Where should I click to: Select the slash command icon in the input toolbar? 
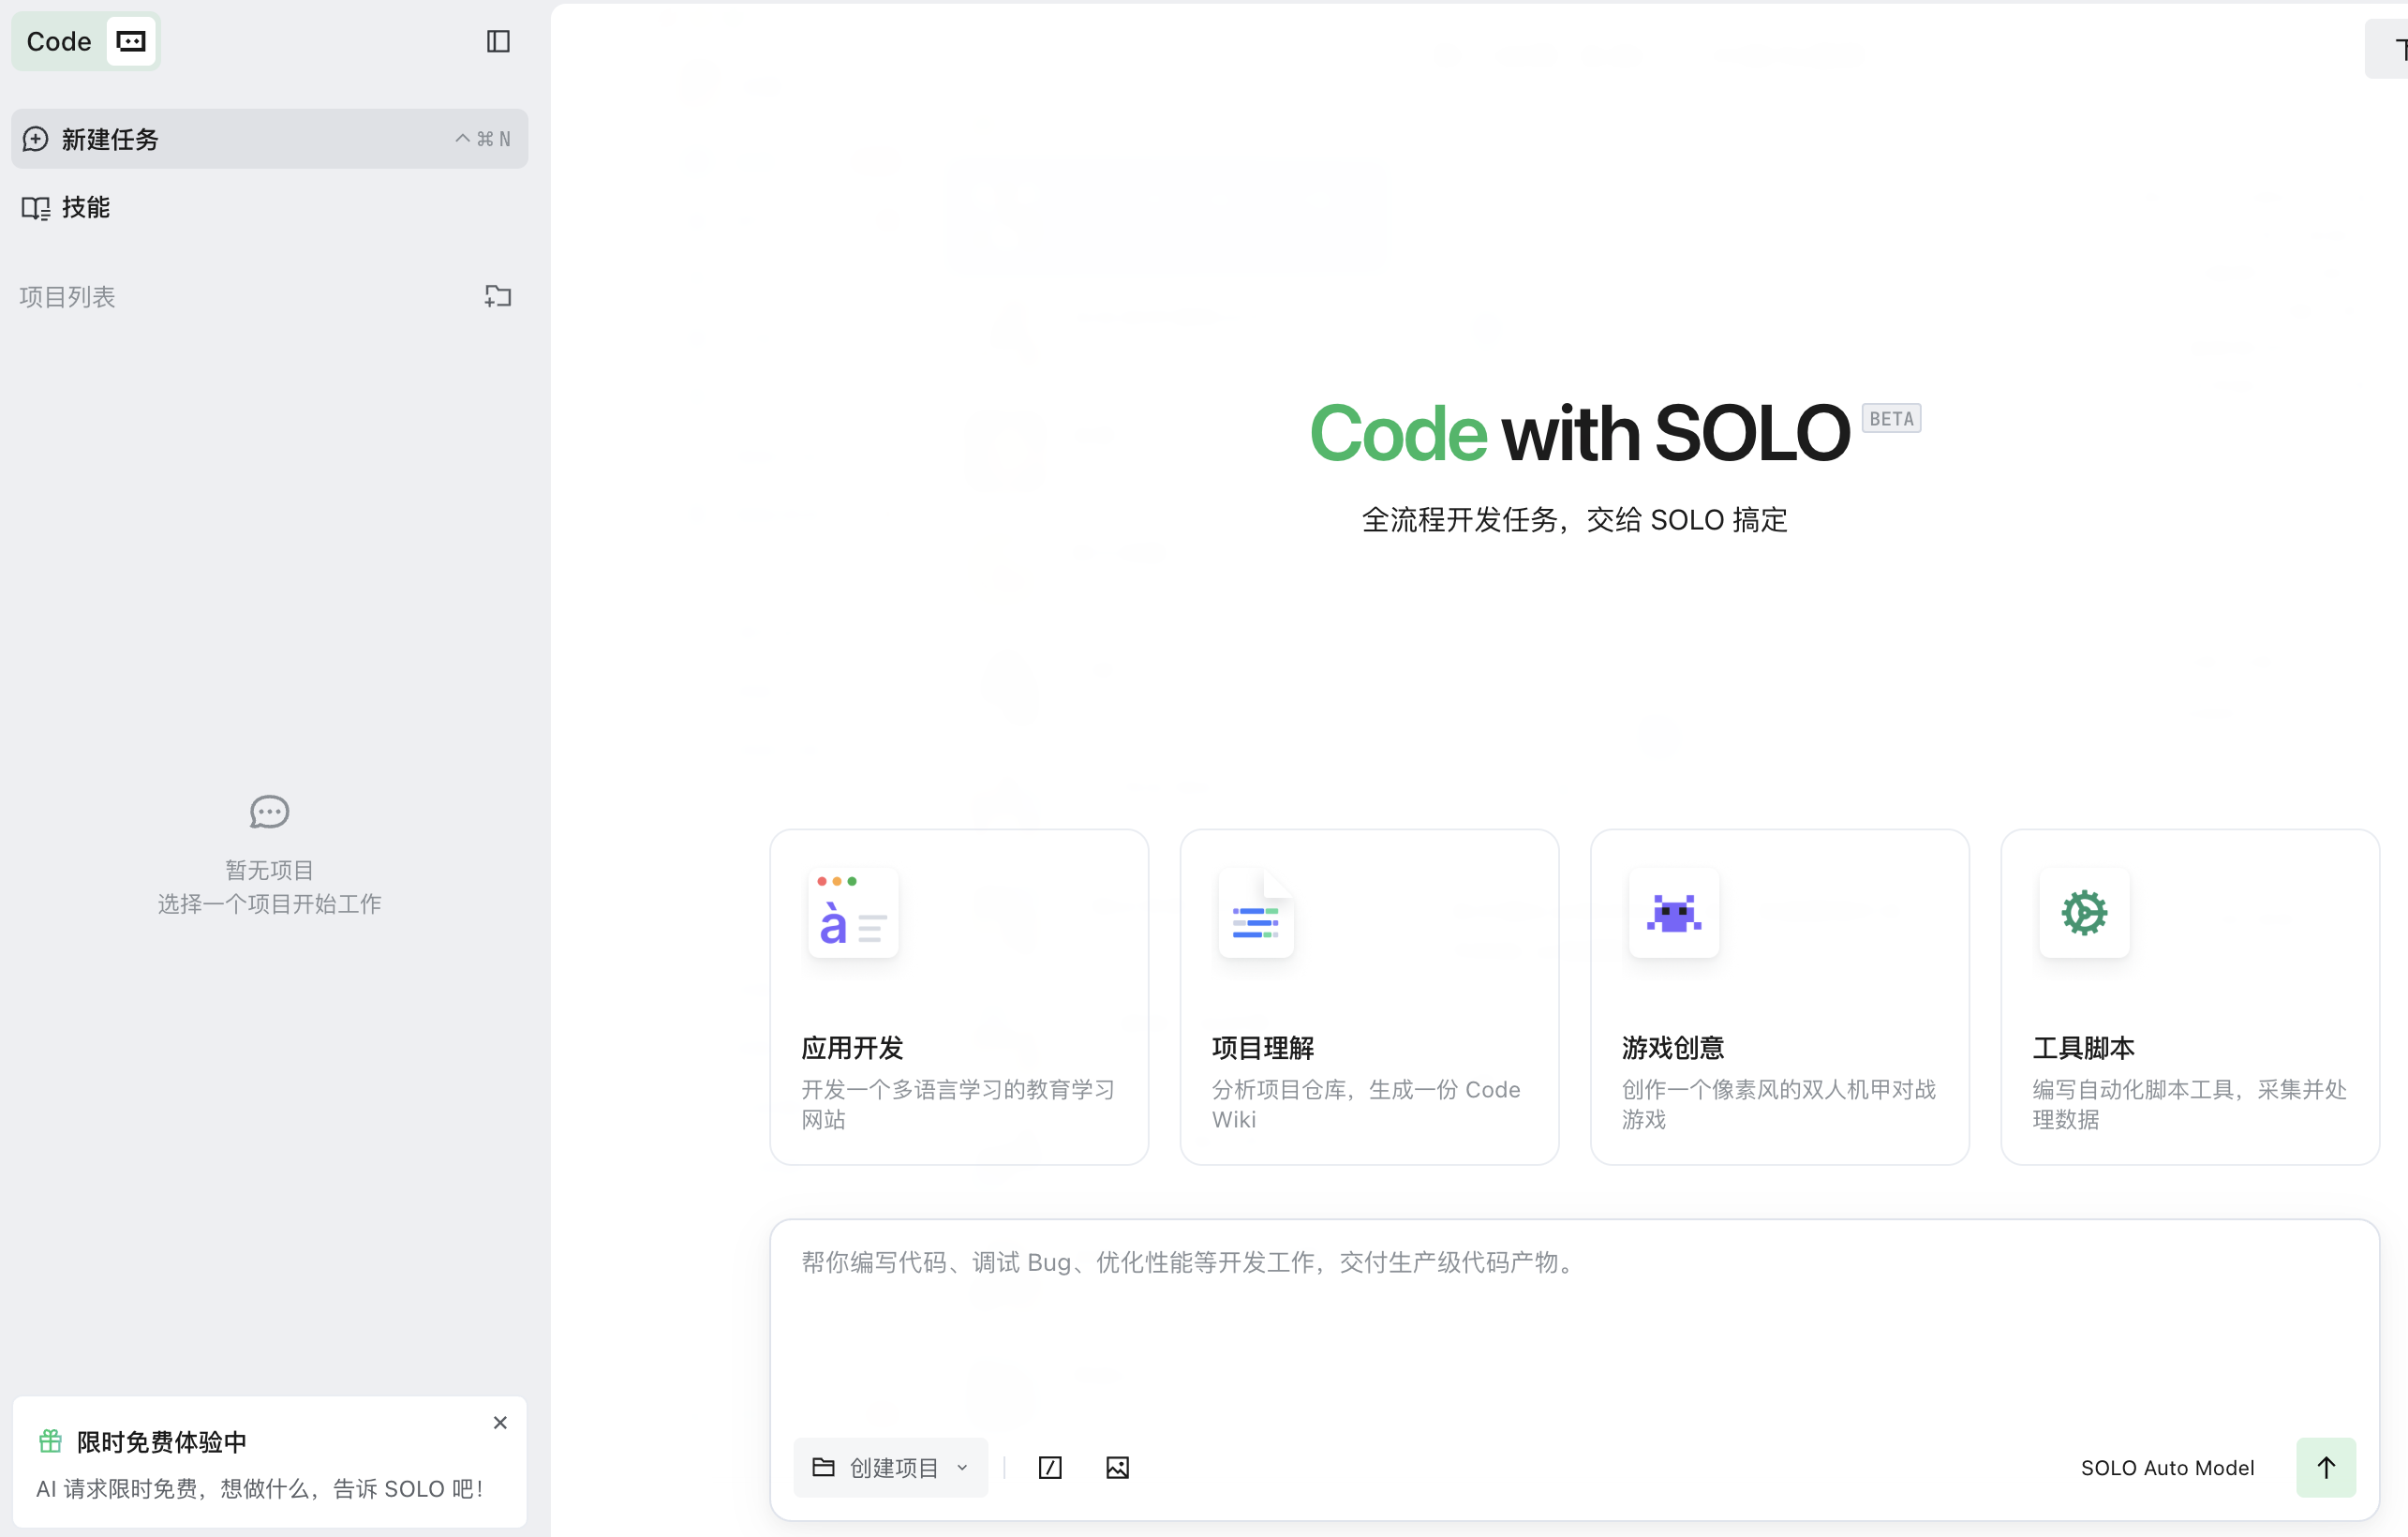tap(1050, 1467)
